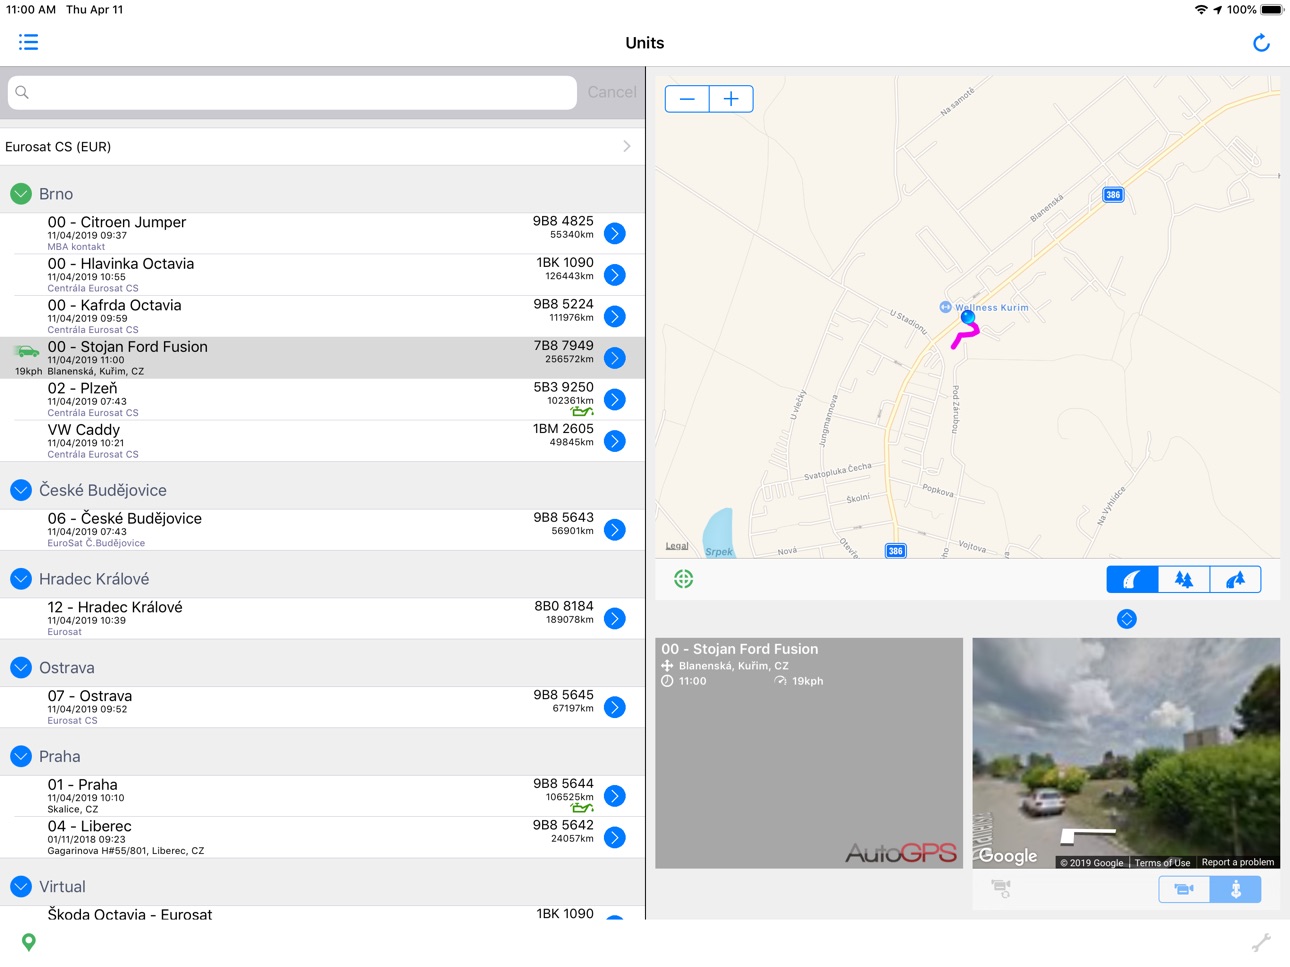The height and width of the screenshot is (967, 1290).
Task: Open the Terms of Use link in Street View
Action: pyautogui.click(x=1162, y=862)
